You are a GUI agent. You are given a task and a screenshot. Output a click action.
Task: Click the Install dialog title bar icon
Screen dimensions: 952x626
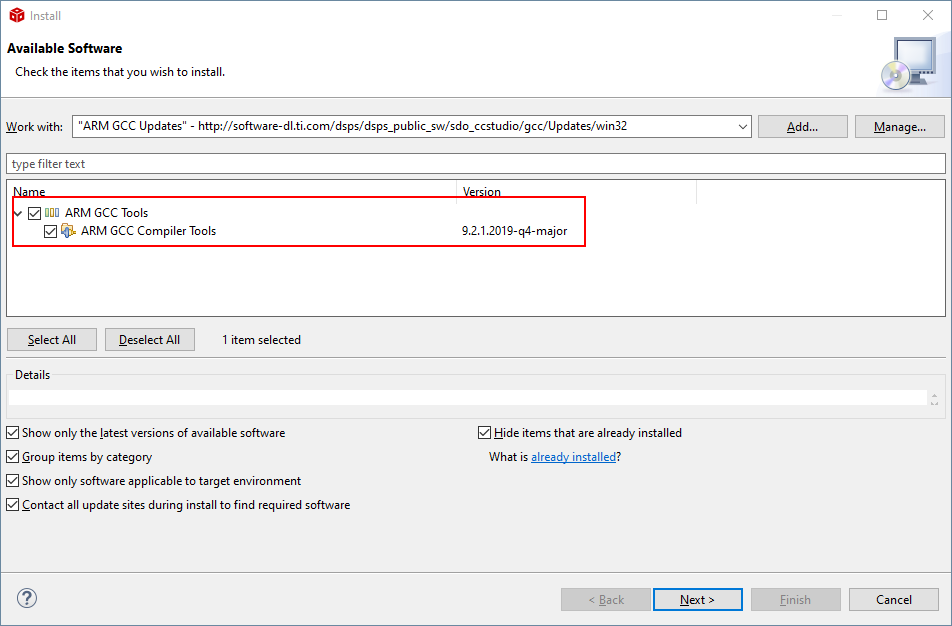pyautogui.click(x=16, y=15)
